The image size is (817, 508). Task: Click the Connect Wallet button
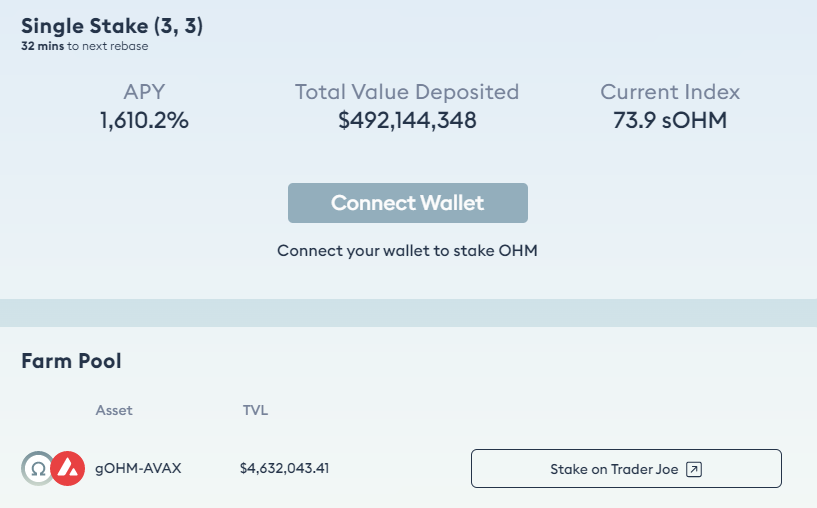tap(407, 203)
